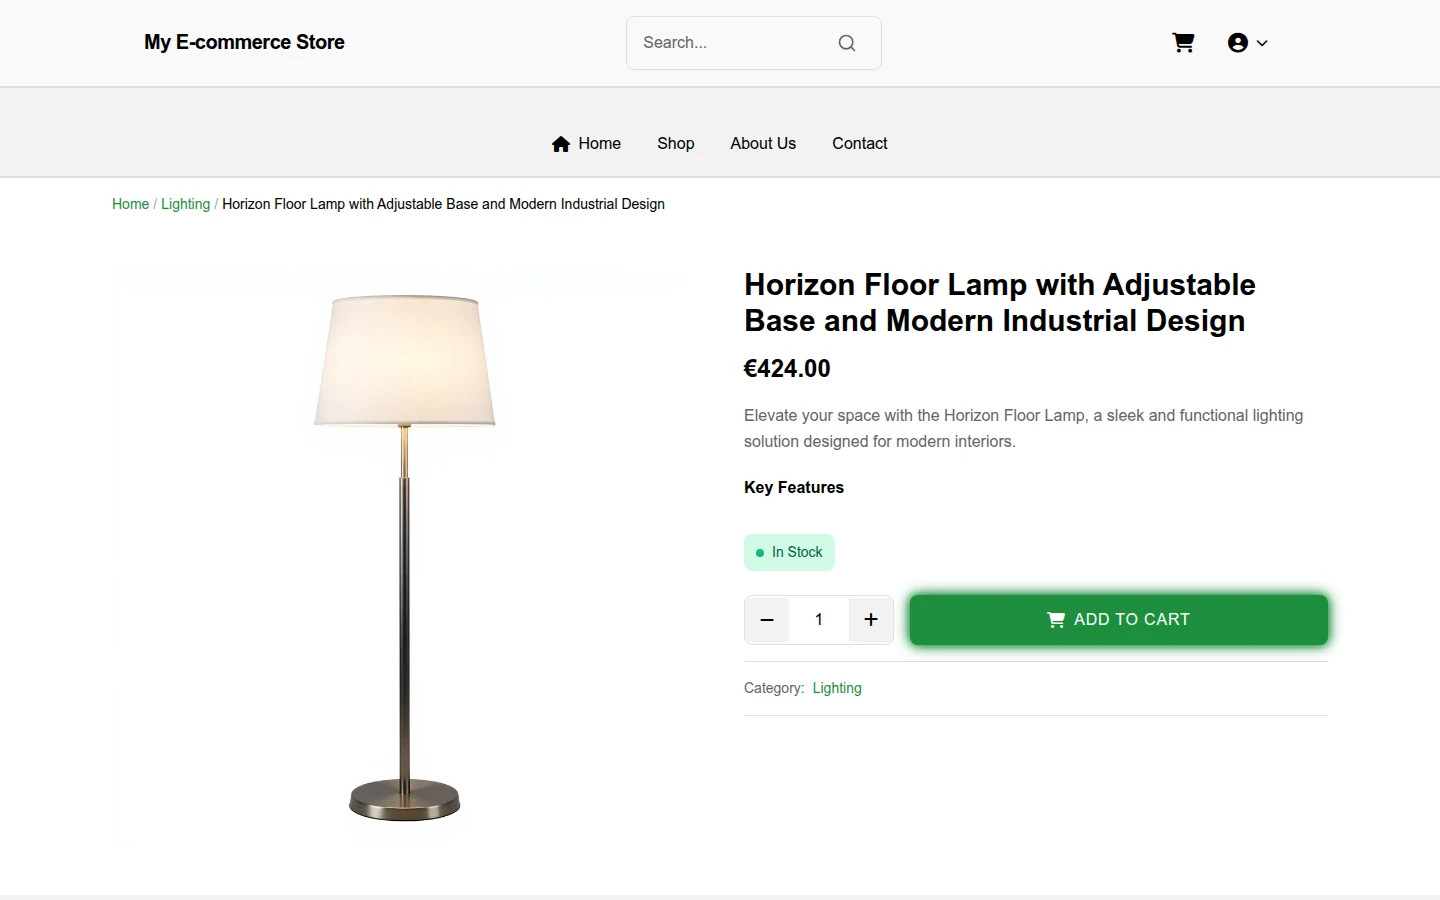Click the cart icon inside Add to Cart
Viewport: 1440px width, 900px height.
pos(1056,620)
